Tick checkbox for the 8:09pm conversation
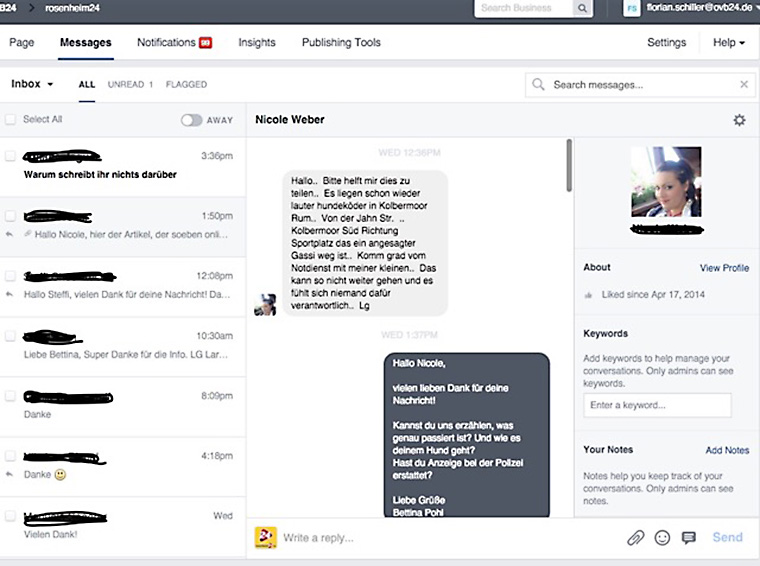 tap(10, 396)
